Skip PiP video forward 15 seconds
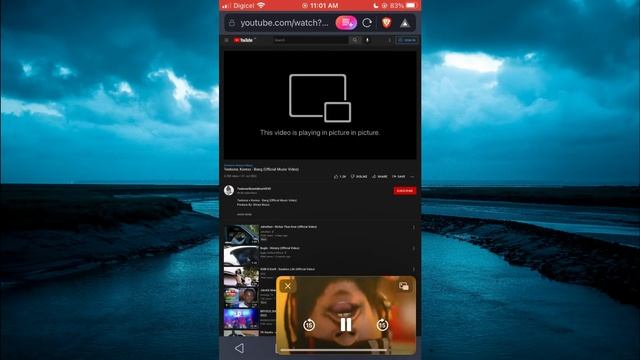The height and width of the screenshot is (360, 640). pos(382,325)
